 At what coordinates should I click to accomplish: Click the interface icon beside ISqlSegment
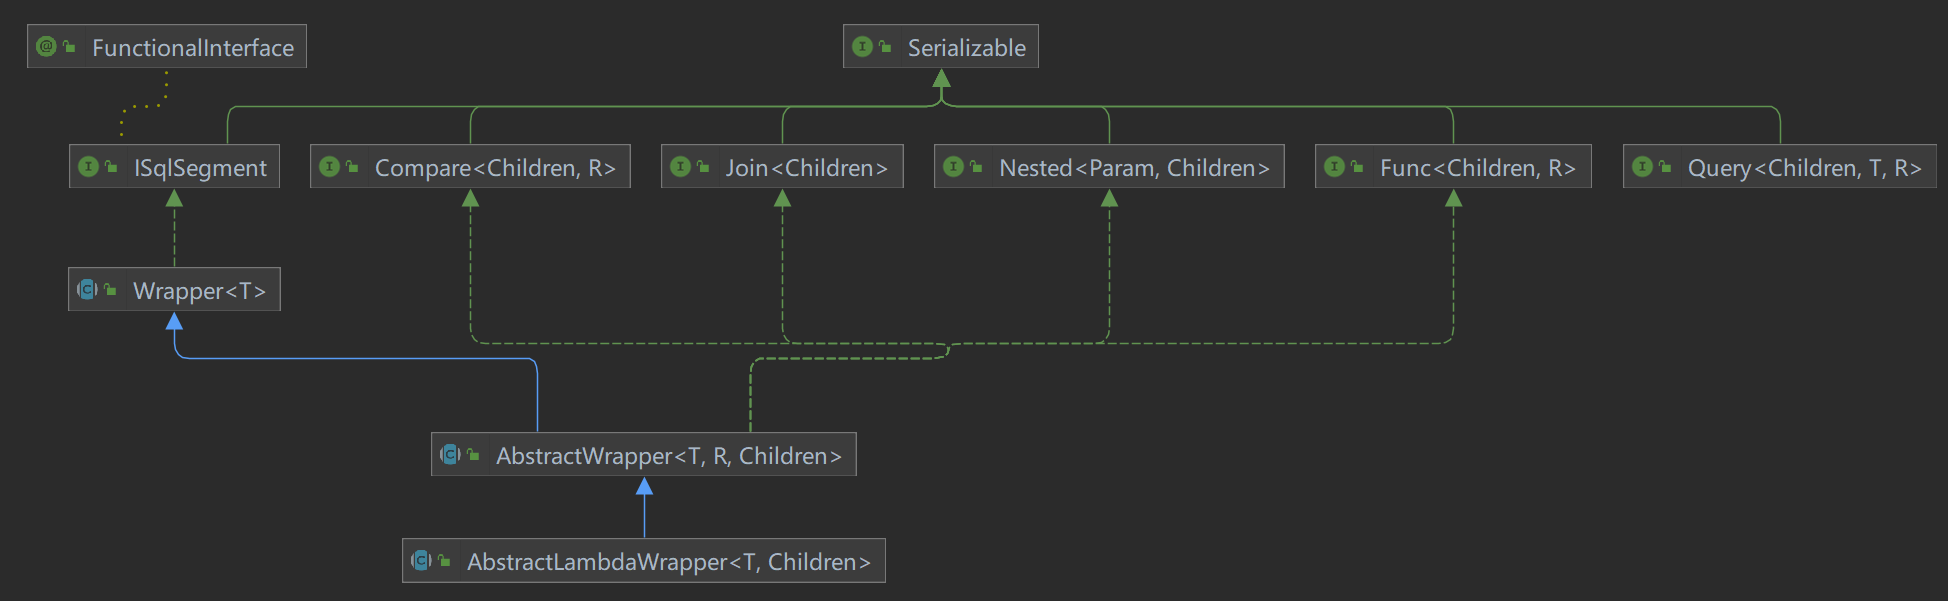pyautogui.click(x=89, y=167)
